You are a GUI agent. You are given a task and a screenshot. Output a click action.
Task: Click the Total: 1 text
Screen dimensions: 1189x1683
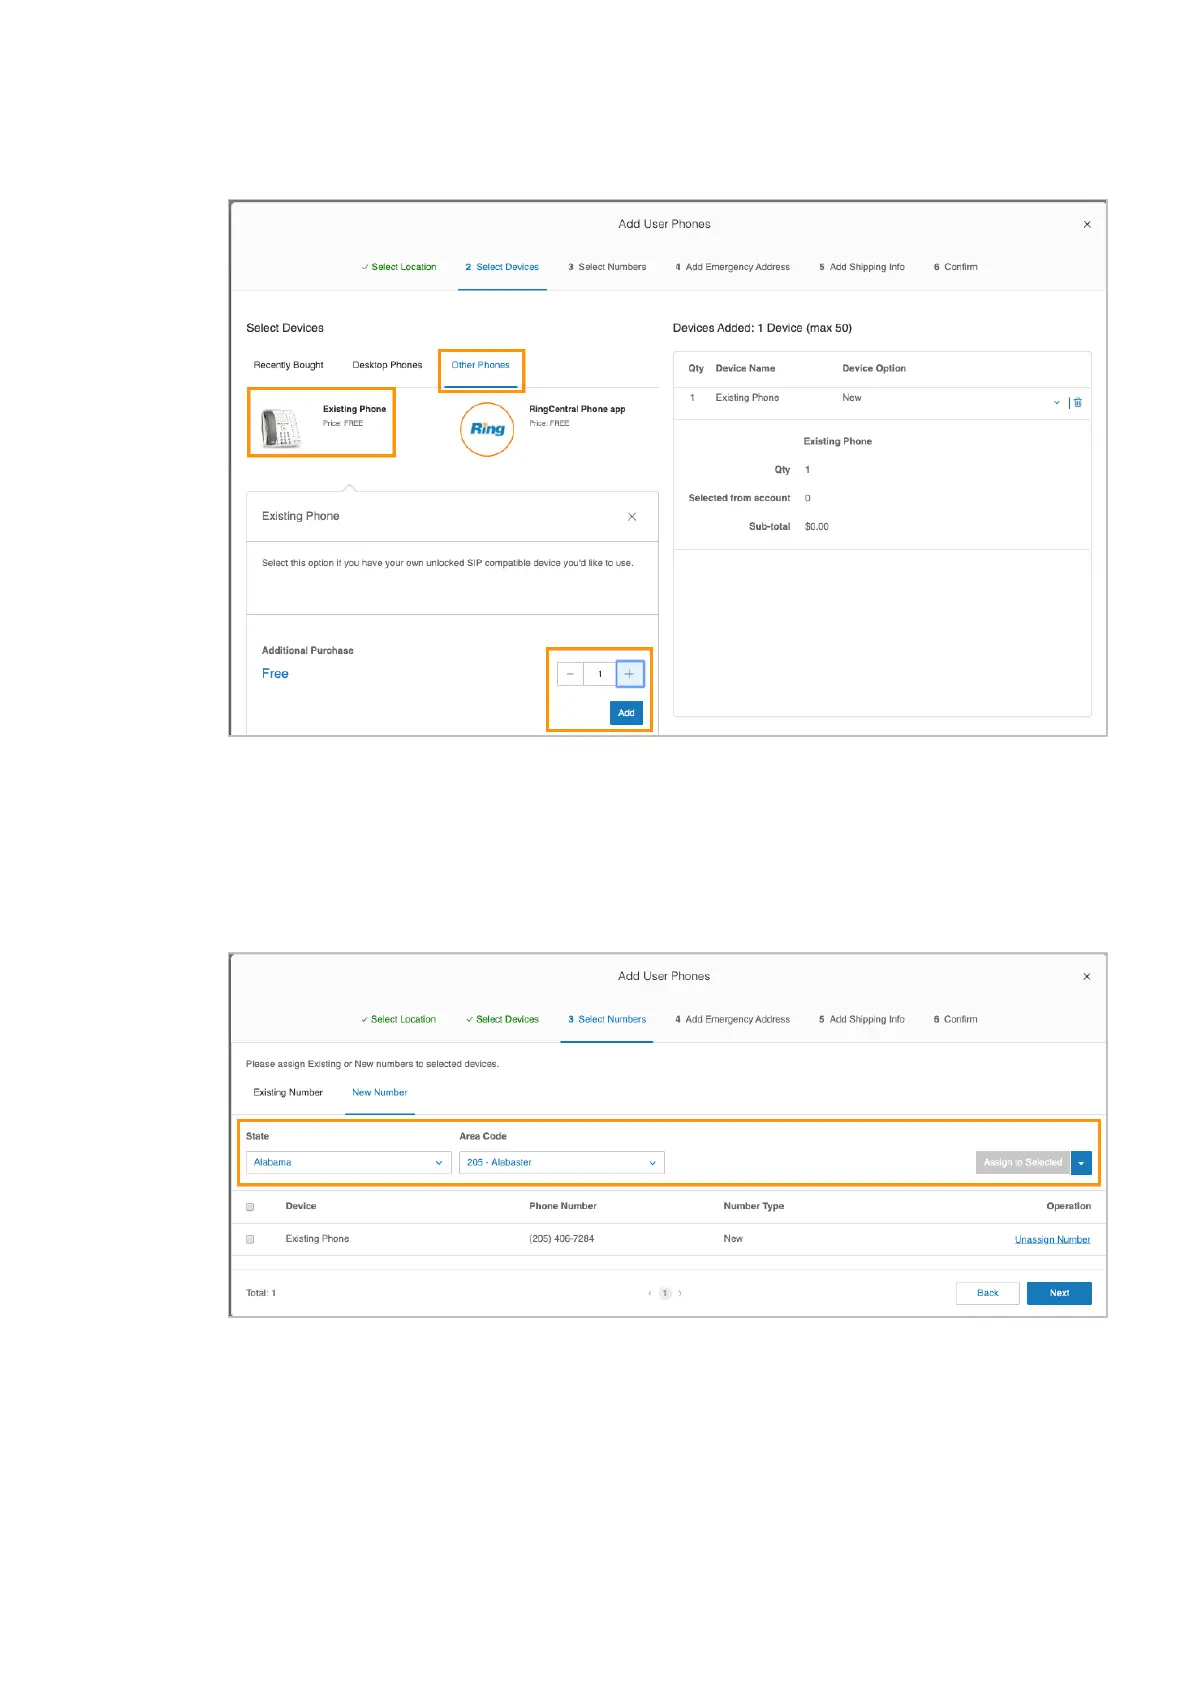[261, 1293]
